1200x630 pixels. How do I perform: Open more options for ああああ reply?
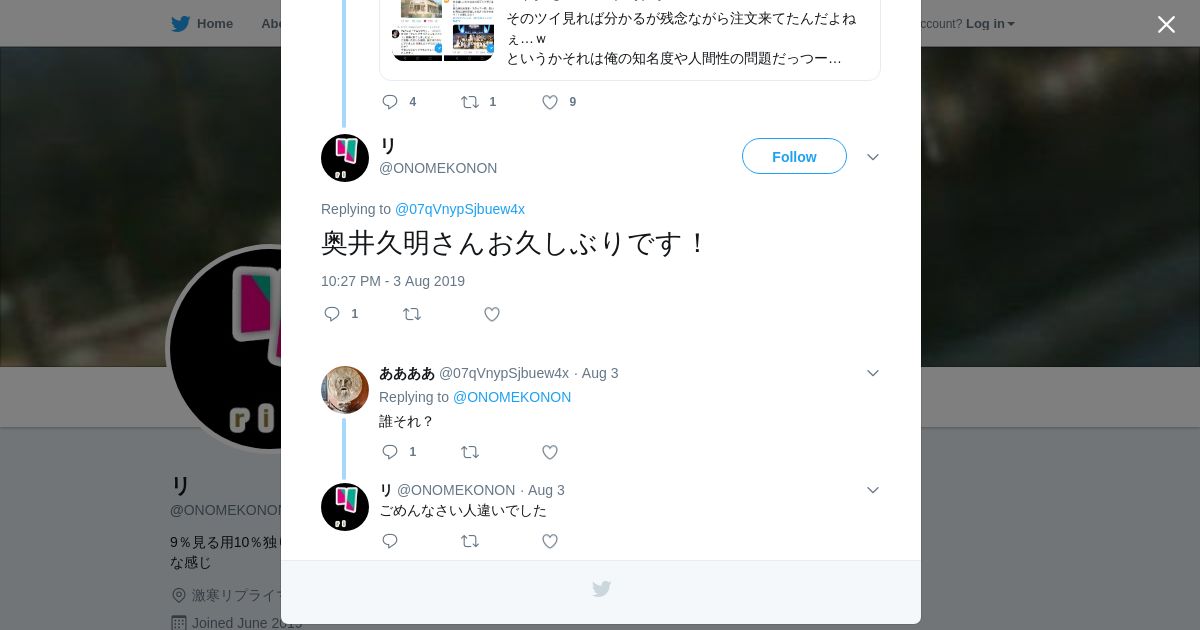click(873, 373)
